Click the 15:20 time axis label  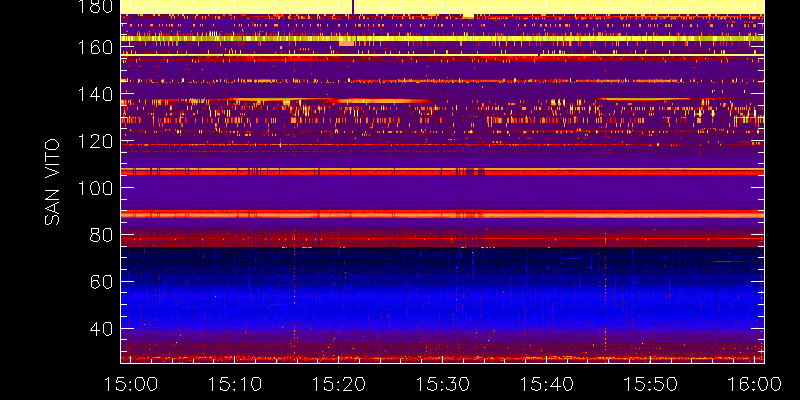coord(338,384)
